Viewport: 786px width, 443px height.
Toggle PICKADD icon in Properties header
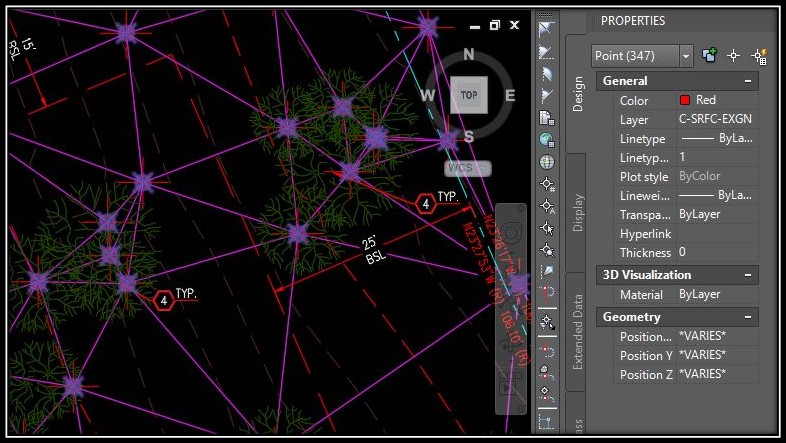(709, 56)
